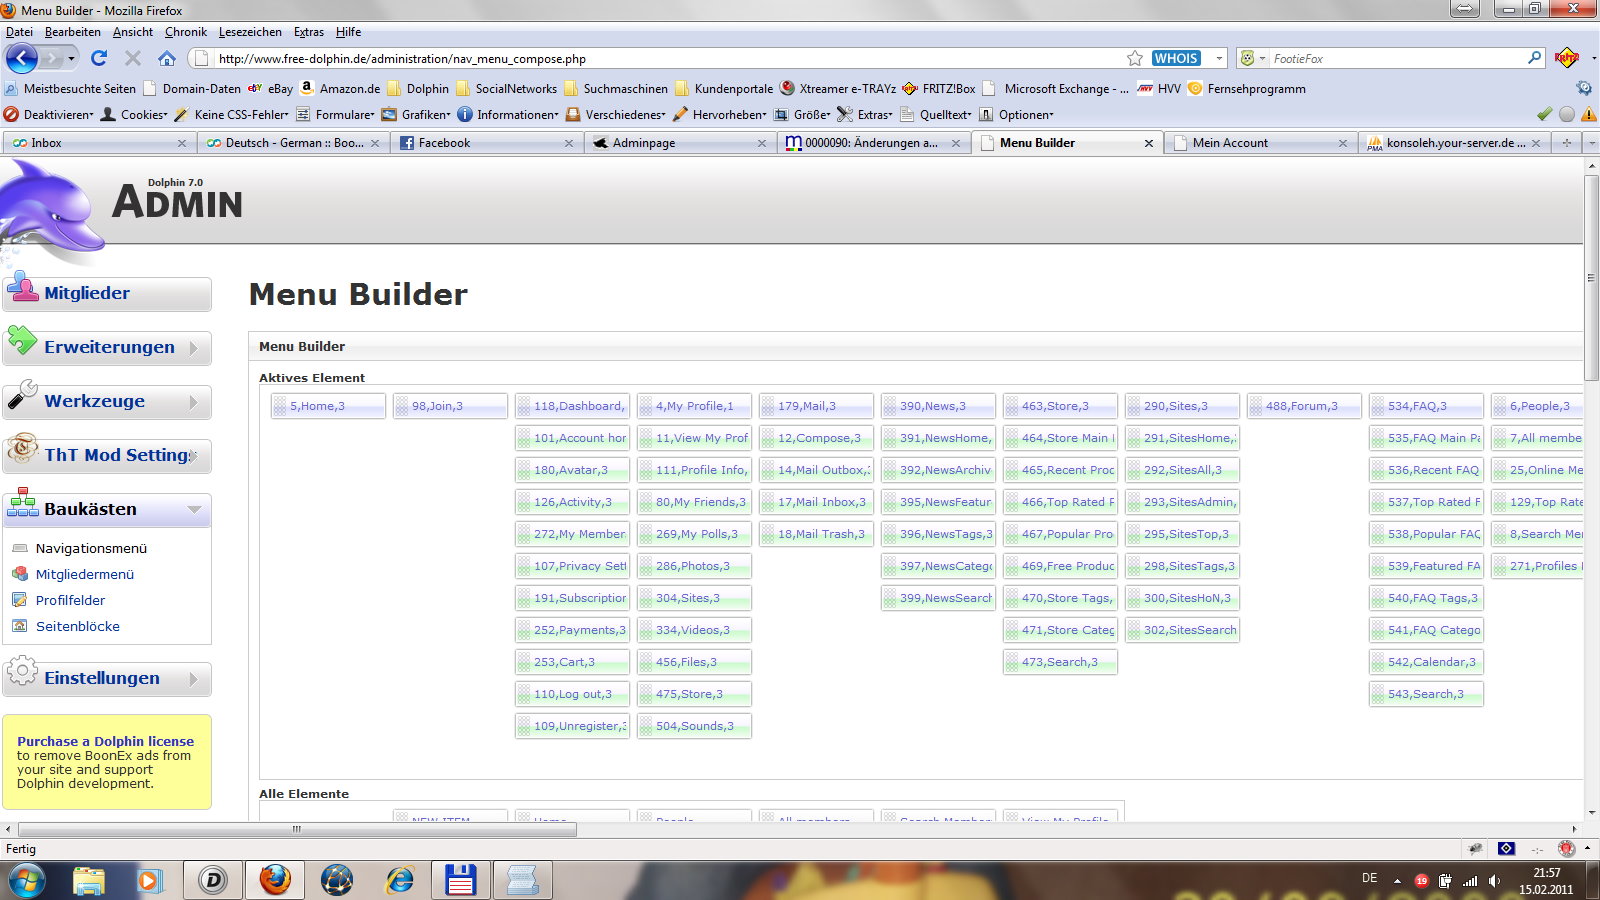Open the Deaktivieren toolbar dropdown
The height and width of the screenshot is (900, 1600).
50,115
